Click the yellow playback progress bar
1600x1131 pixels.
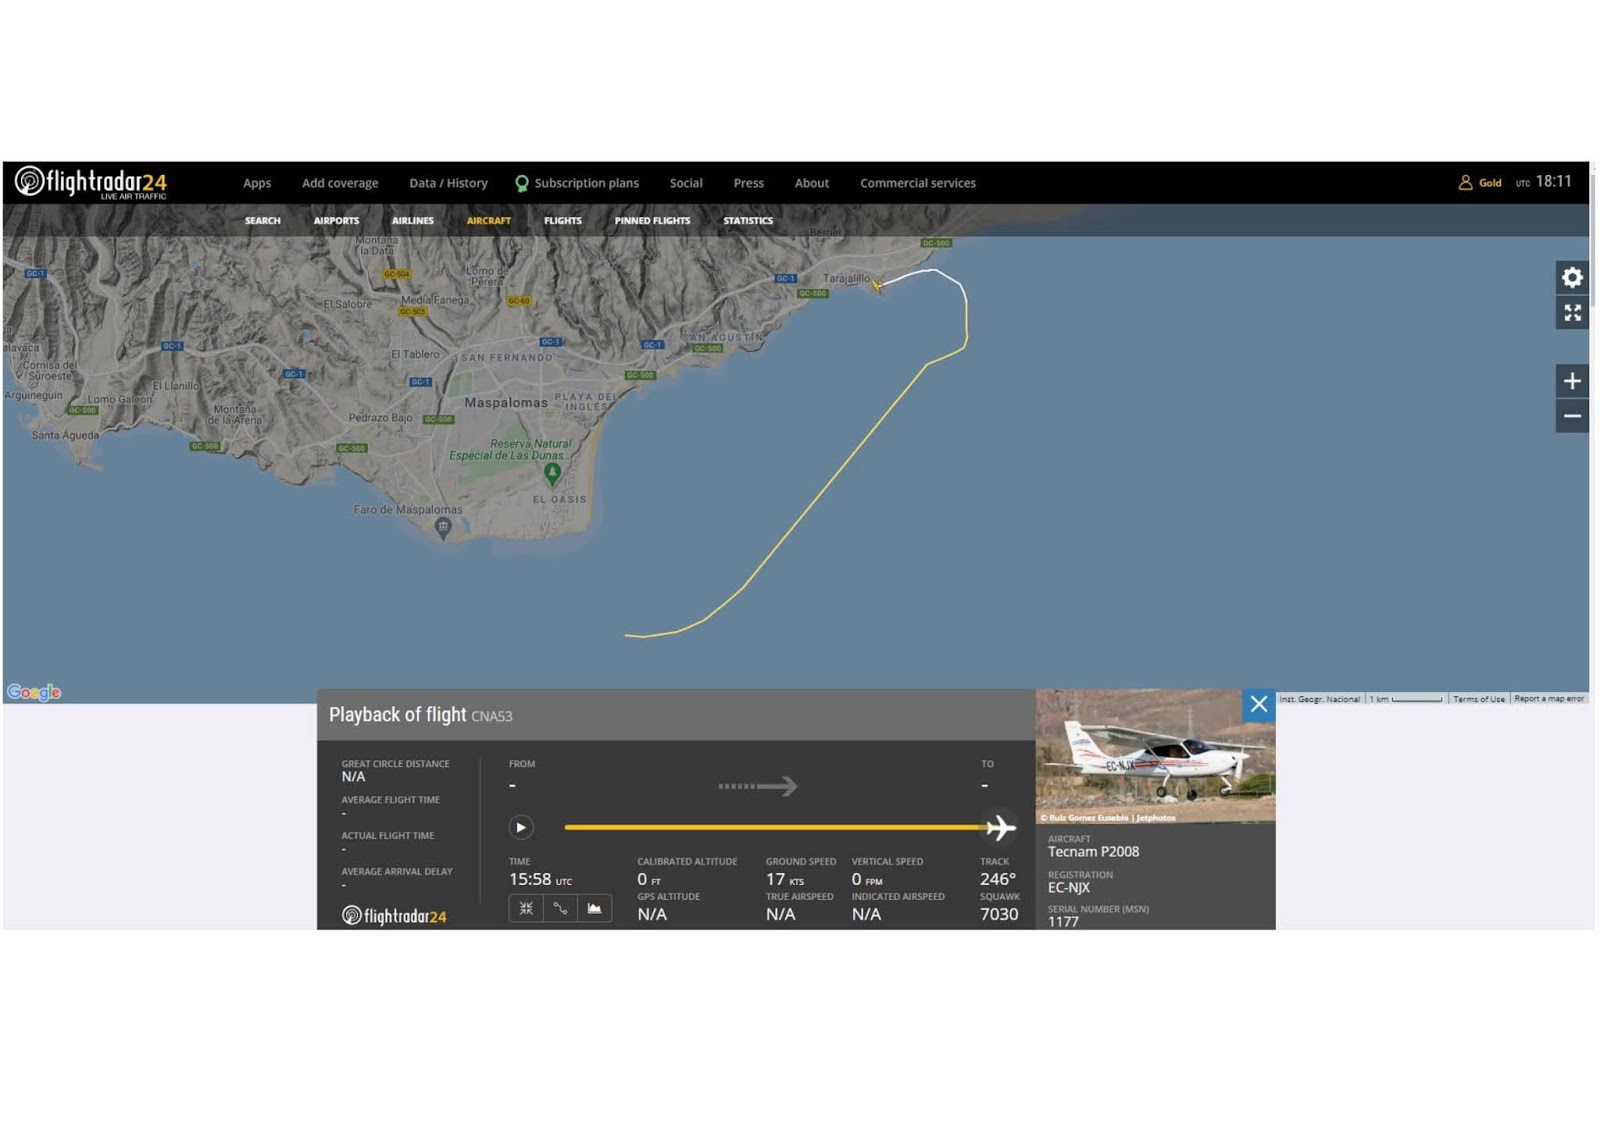(775, 827)
